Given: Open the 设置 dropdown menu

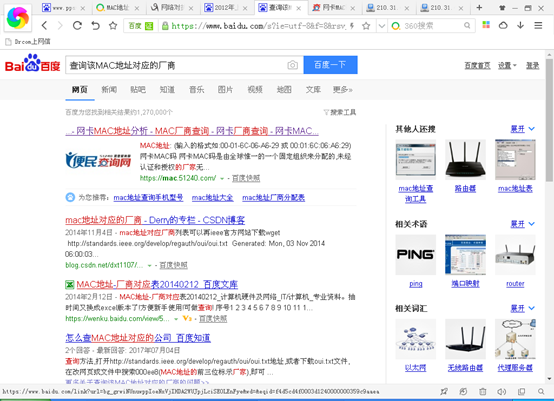Looking at the screenshot, I should click(x=507, y=65).
